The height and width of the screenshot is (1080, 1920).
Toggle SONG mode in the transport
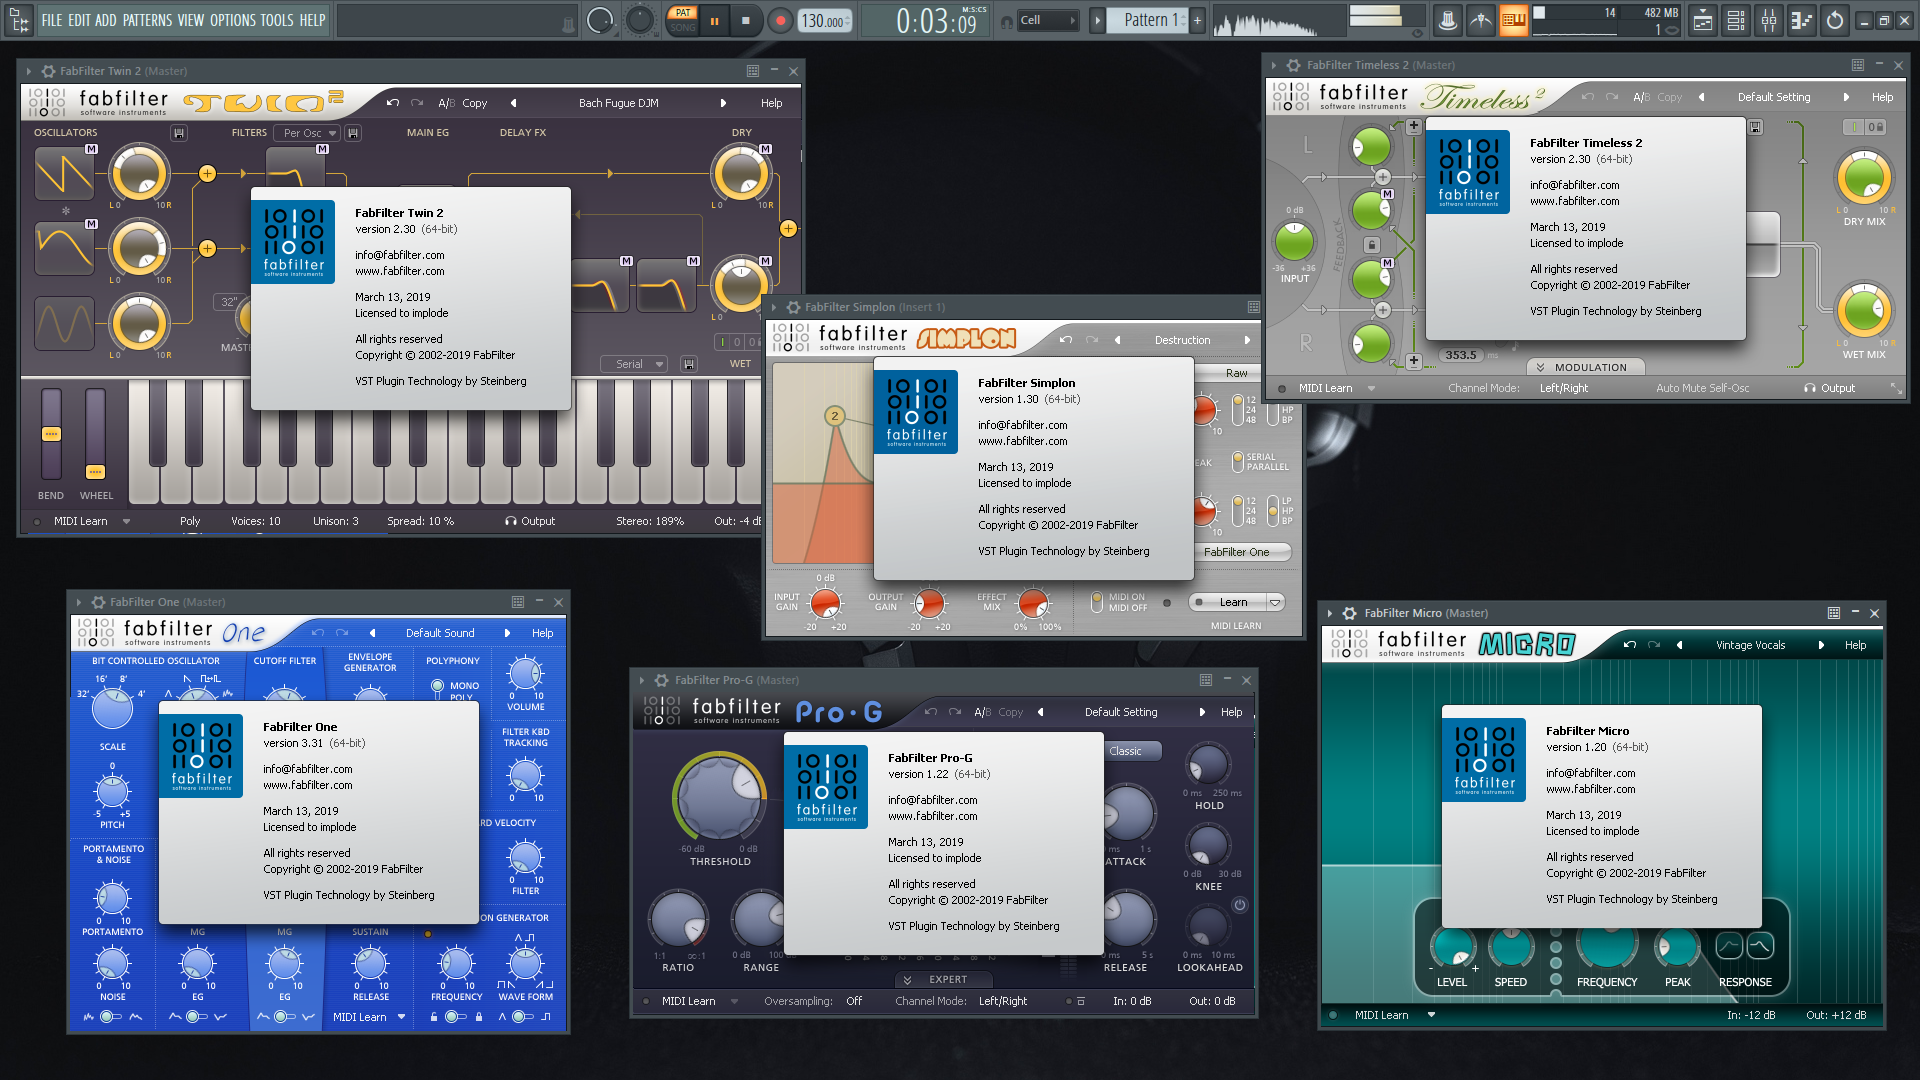pos(683,29)
